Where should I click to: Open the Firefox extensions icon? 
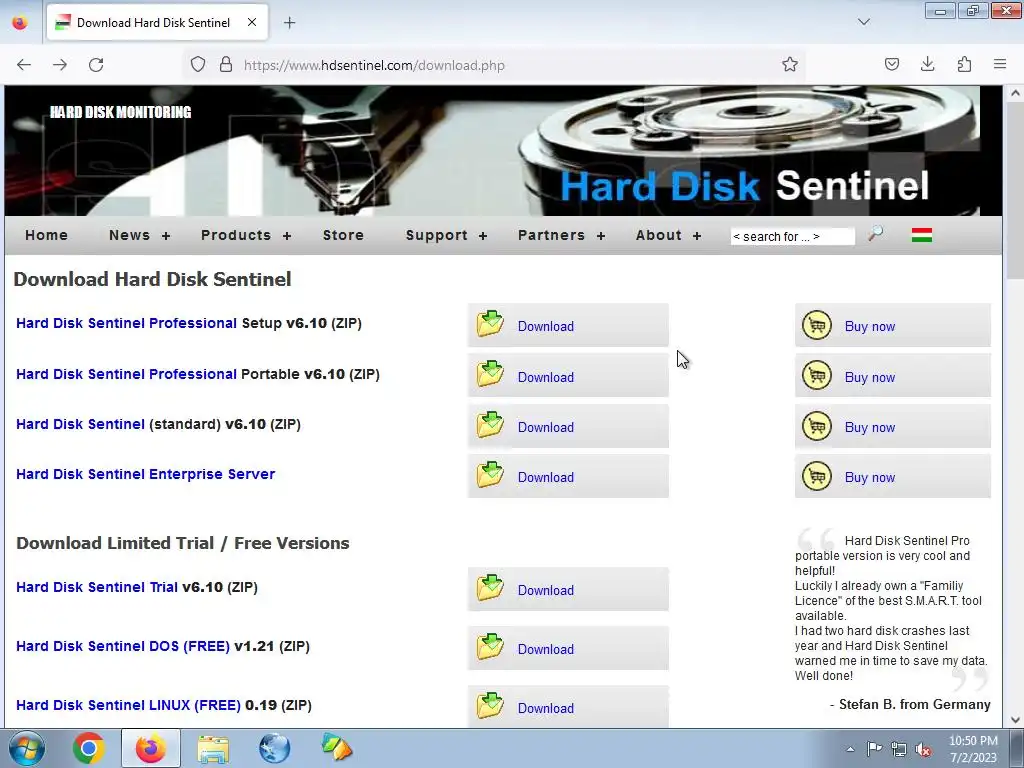pyautogui.click(x=964, y=64)
